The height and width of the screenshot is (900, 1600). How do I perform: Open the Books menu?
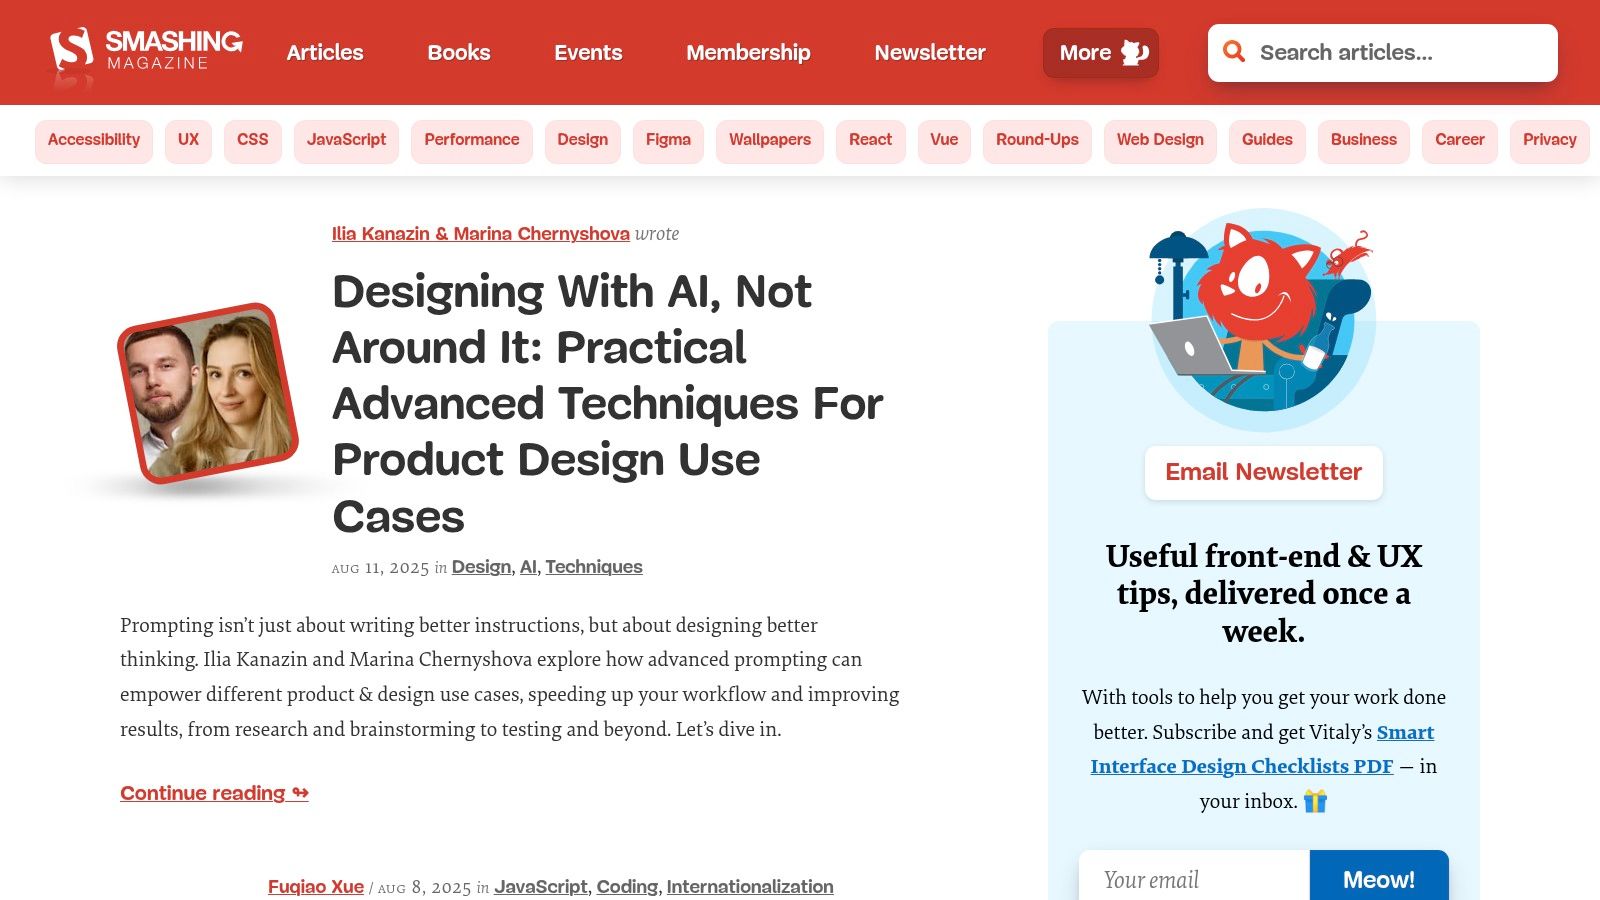(x=459, y=52)
